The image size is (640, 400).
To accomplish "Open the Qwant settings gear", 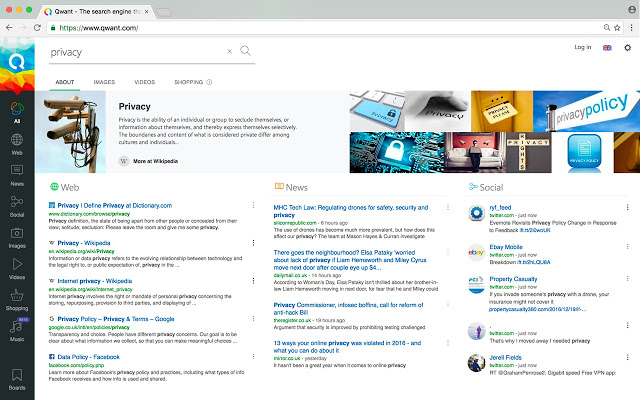I will [627, 48].
